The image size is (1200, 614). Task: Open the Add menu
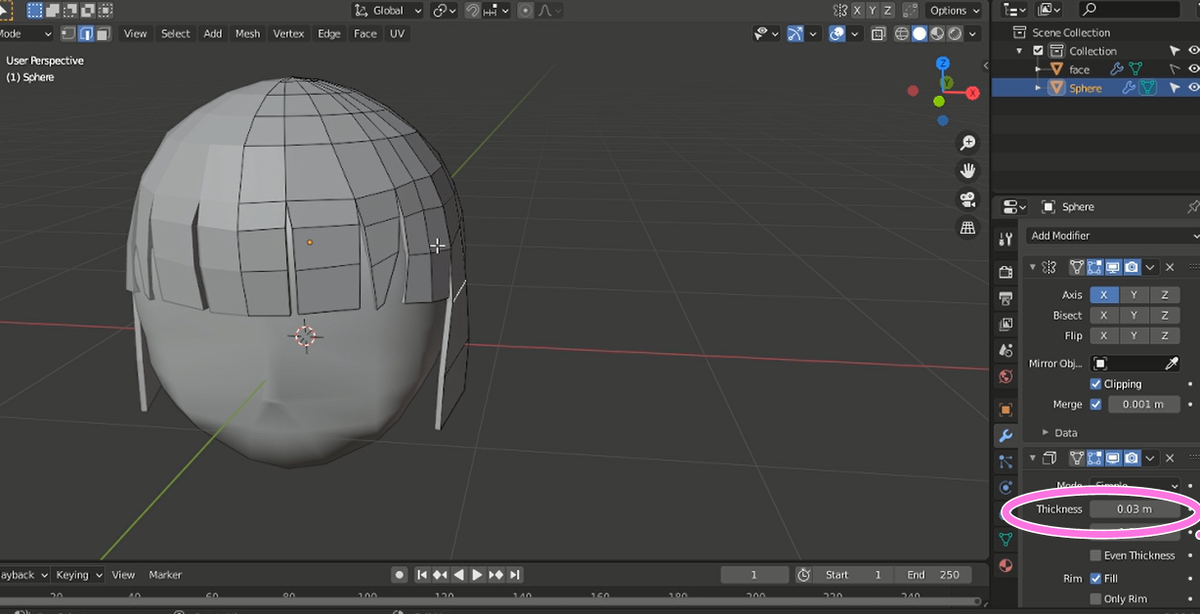pyautogui.click(x=213, y=33)
